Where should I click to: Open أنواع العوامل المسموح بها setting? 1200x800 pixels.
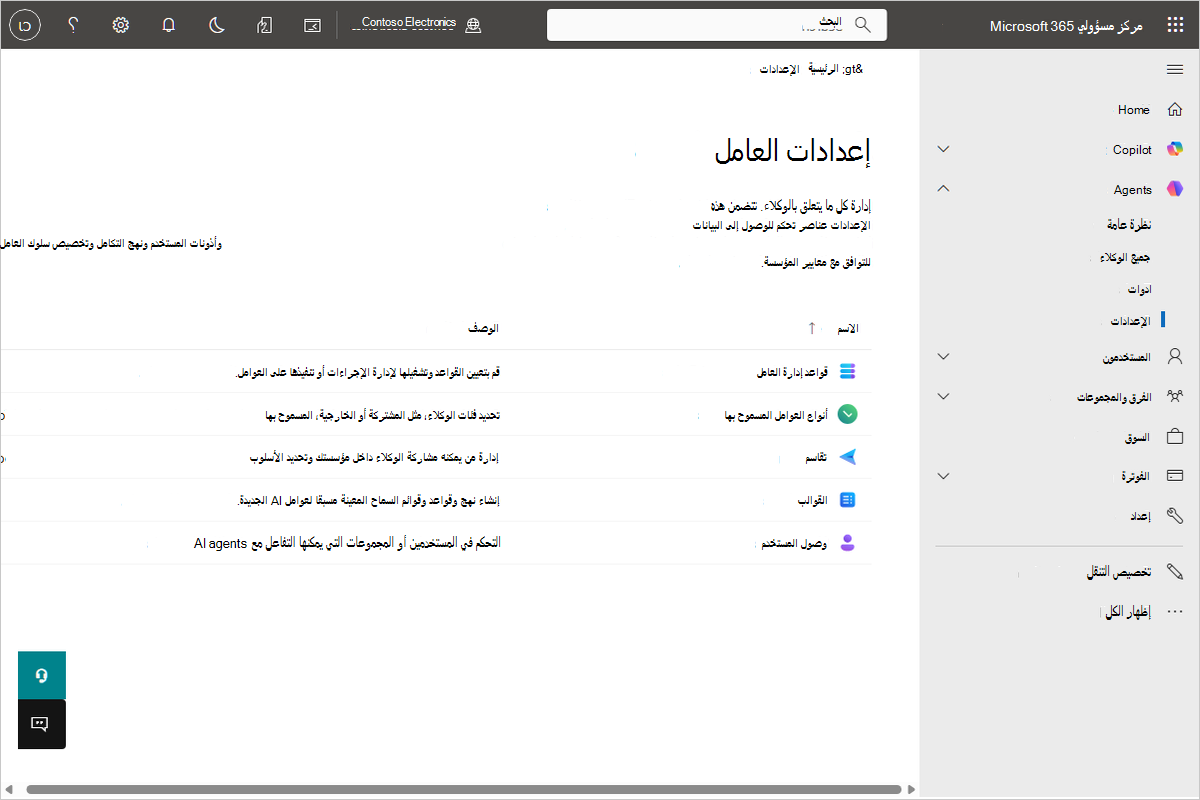click(x=778, y=415)
